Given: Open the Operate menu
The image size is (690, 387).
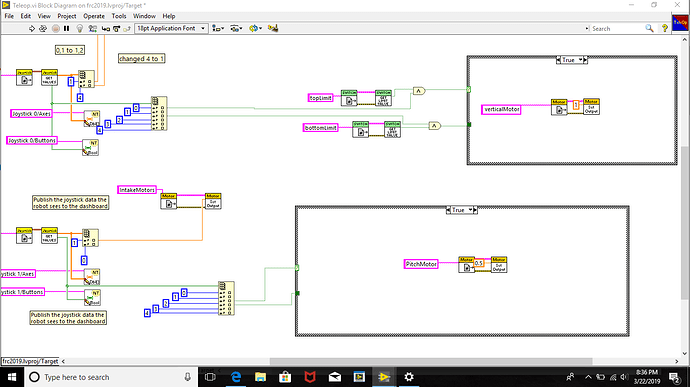Looking at the screenshot, I should pyautogui.click(x=94, y=16).
